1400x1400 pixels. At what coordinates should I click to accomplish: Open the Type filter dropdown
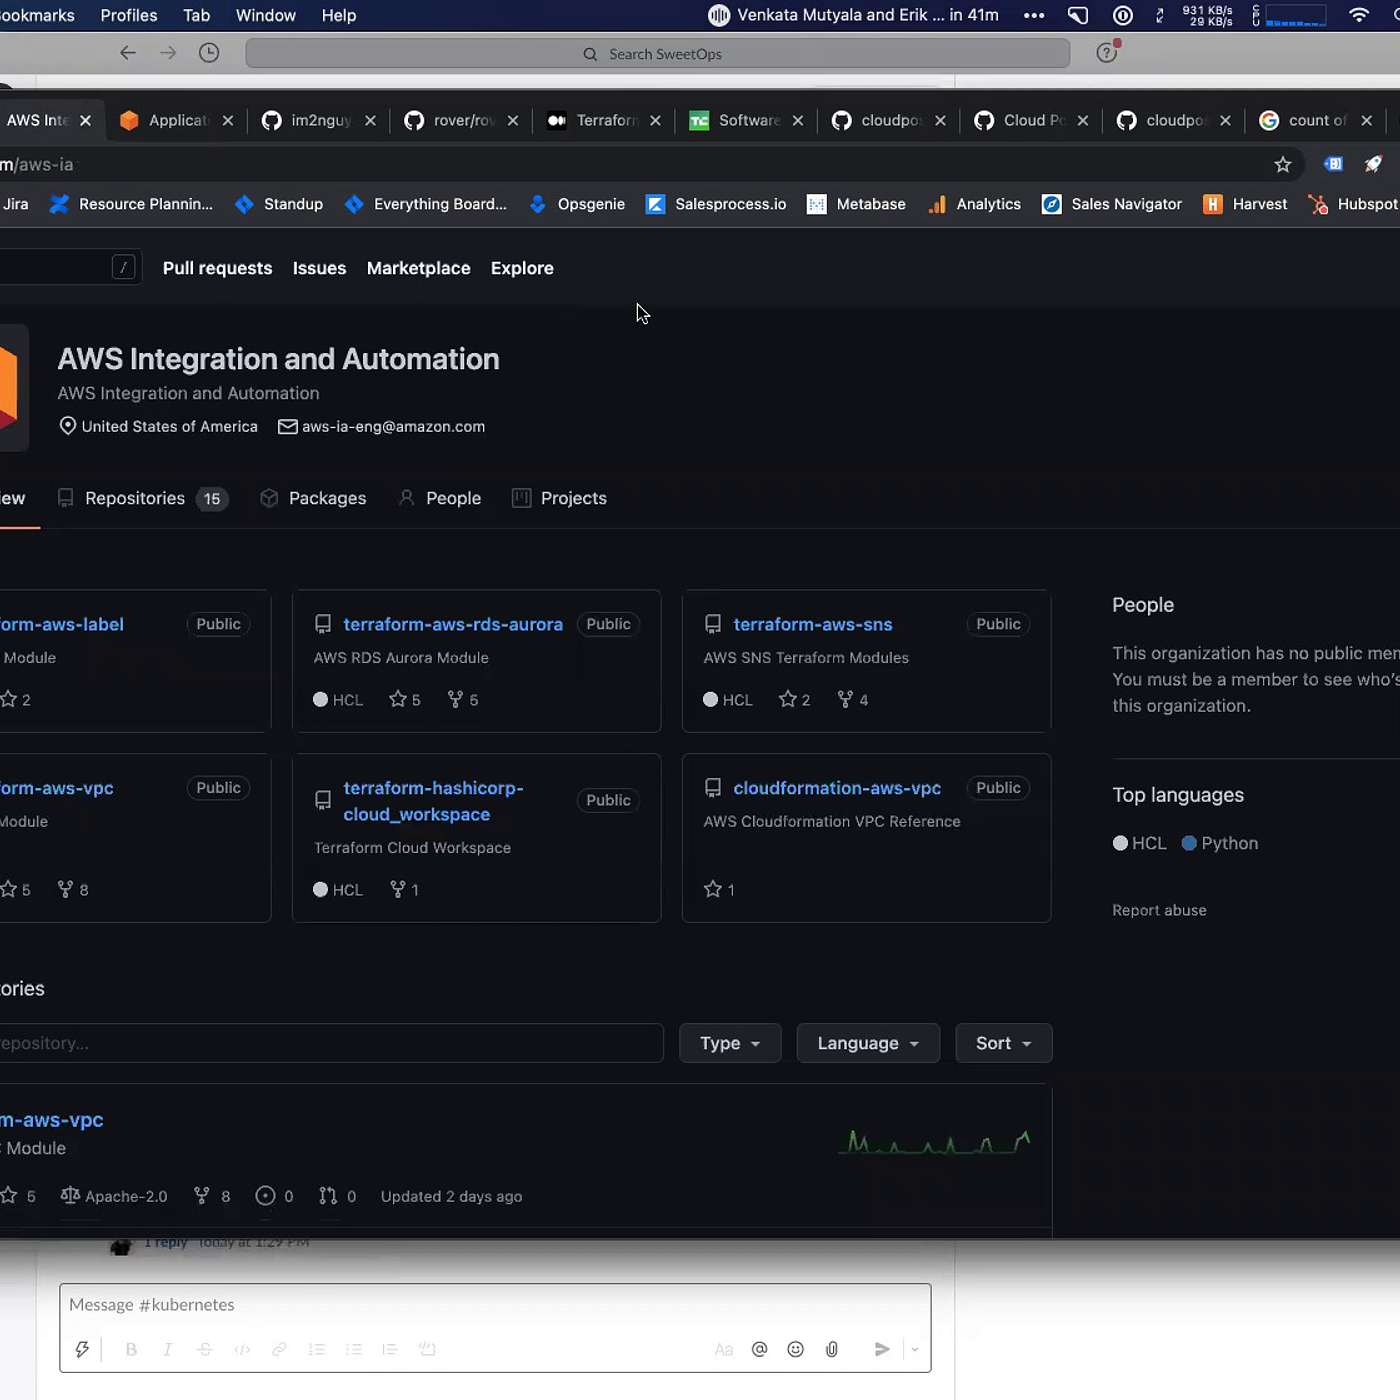click(x=729, y=1043)
